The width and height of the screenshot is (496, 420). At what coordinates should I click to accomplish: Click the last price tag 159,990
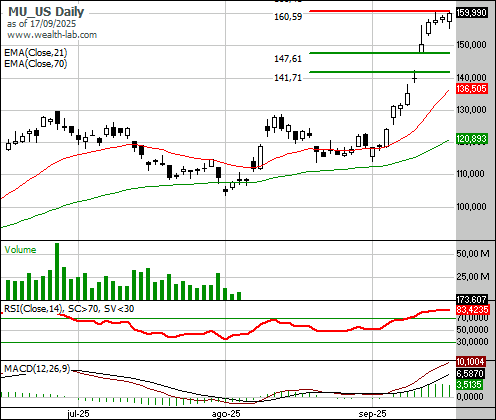click(471, 13)
